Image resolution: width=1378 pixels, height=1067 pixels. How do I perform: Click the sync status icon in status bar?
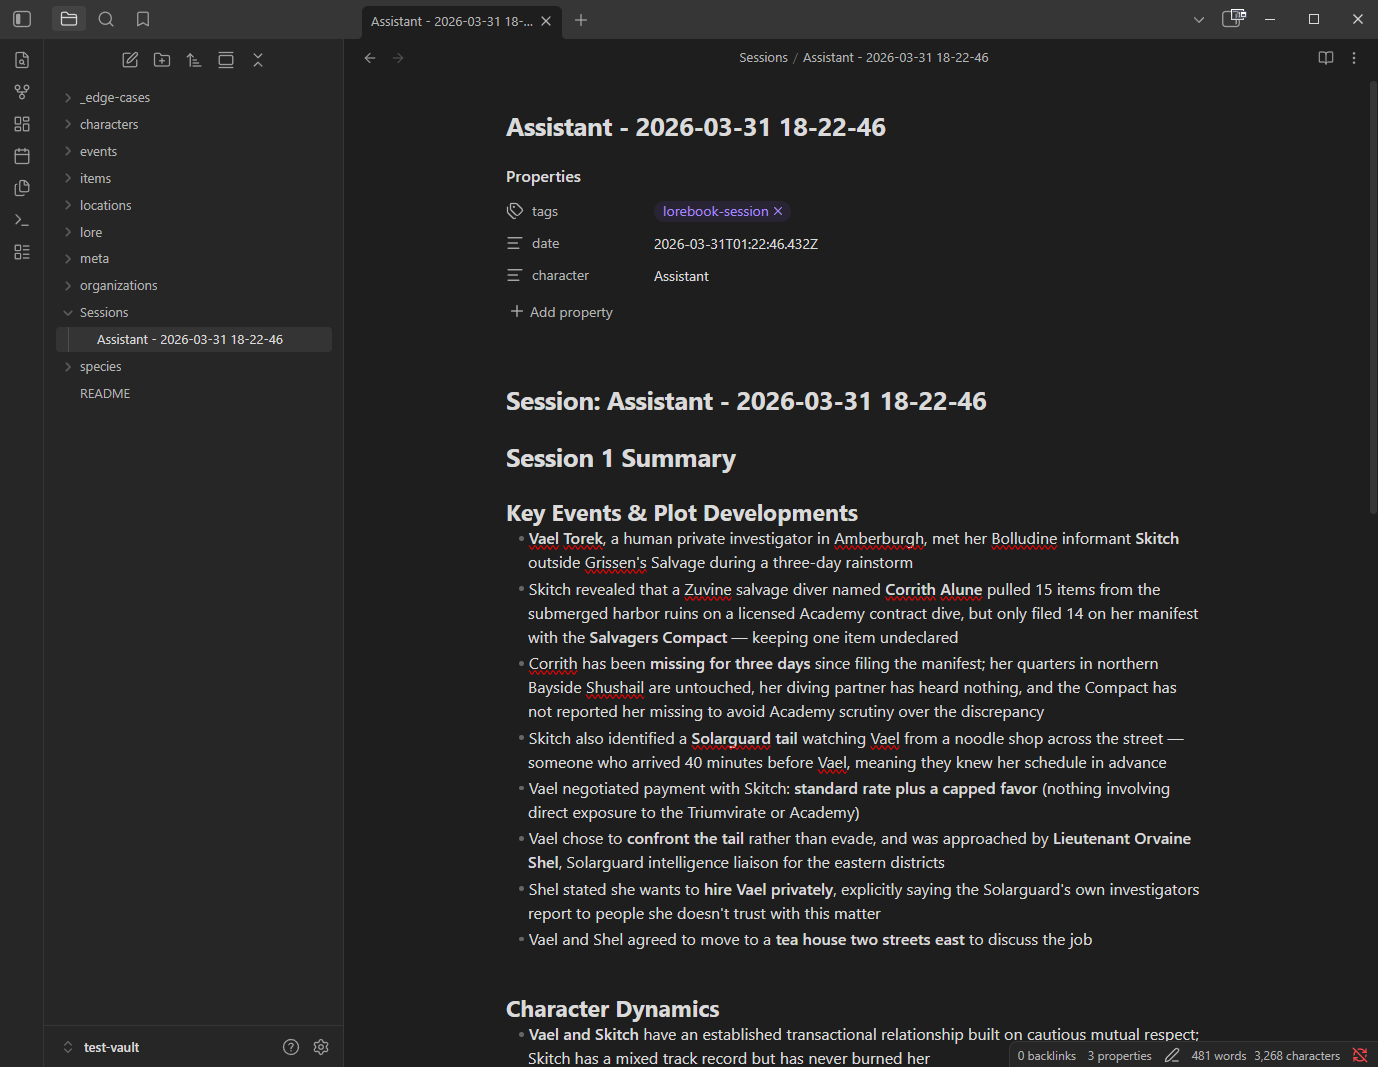click(x=1360, y=1055)
